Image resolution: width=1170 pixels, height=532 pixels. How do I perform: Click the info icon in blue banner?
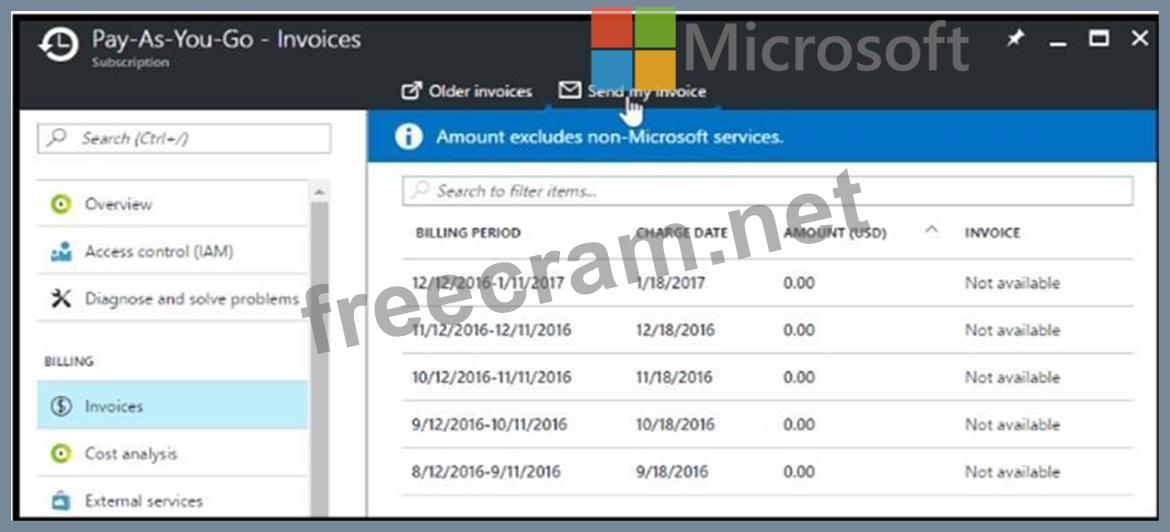click(409, 137)
